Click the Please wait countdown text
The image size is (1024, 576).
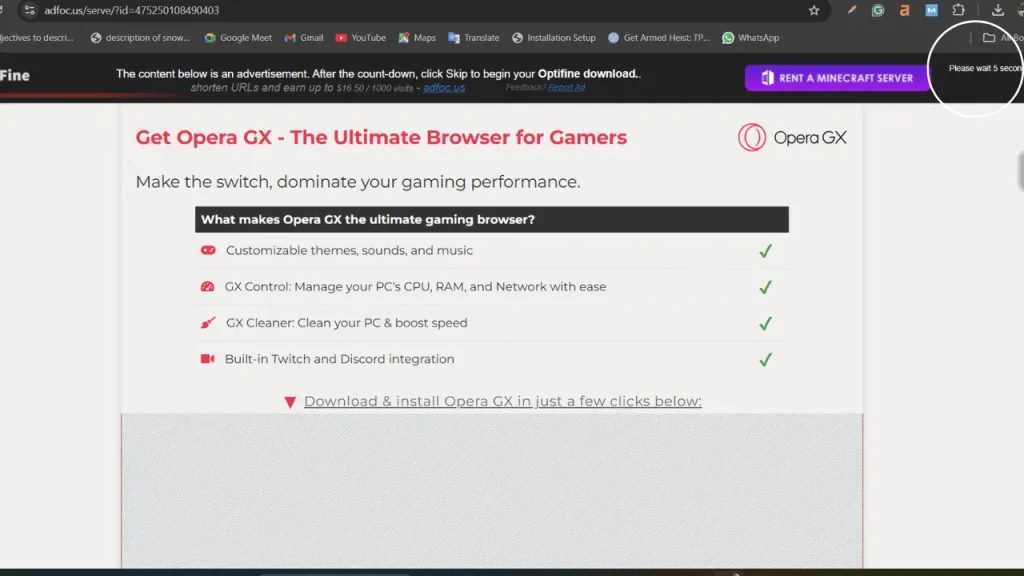coord(985,68)
